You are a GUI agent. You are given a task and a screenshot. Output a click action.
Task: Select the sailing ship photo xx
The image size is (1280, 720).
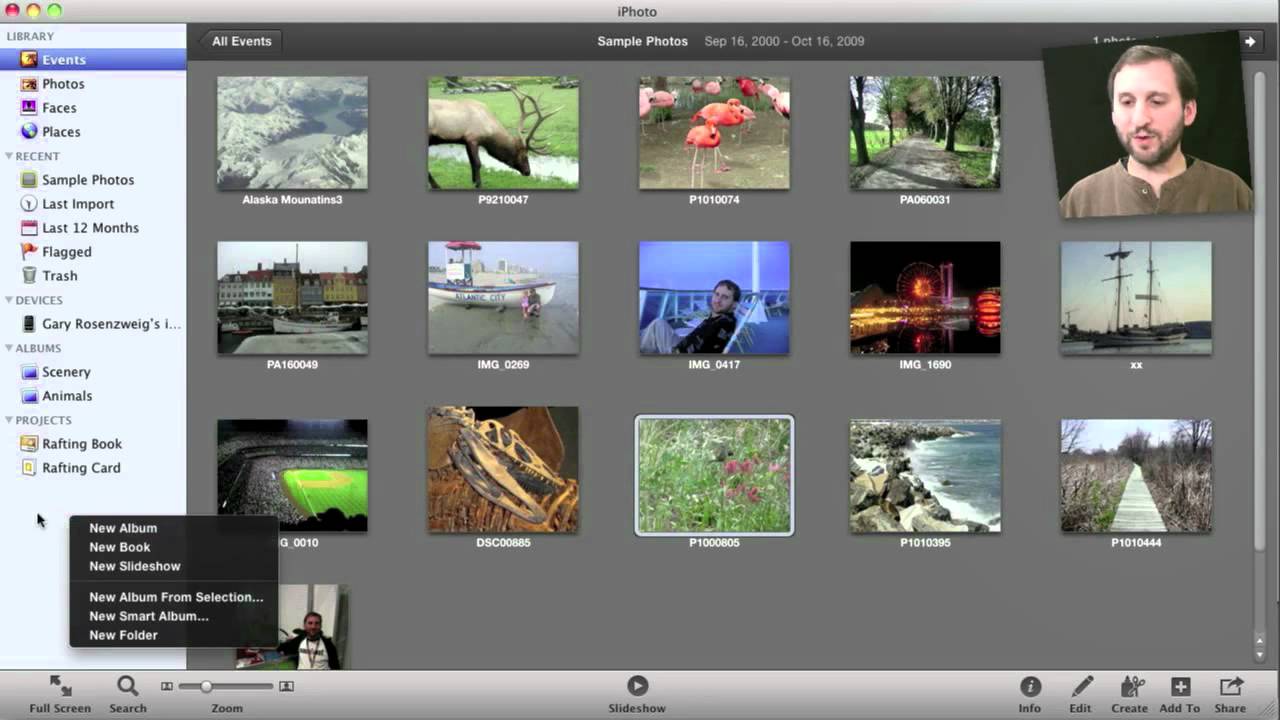[1136, 298]
